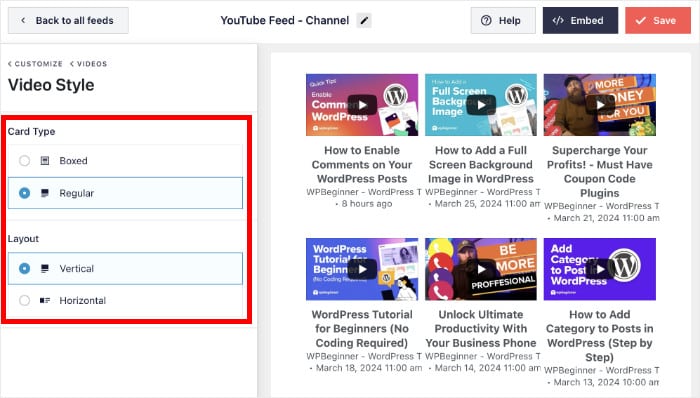
Task: Click the Regular card type icon
Action: (45, 193)
